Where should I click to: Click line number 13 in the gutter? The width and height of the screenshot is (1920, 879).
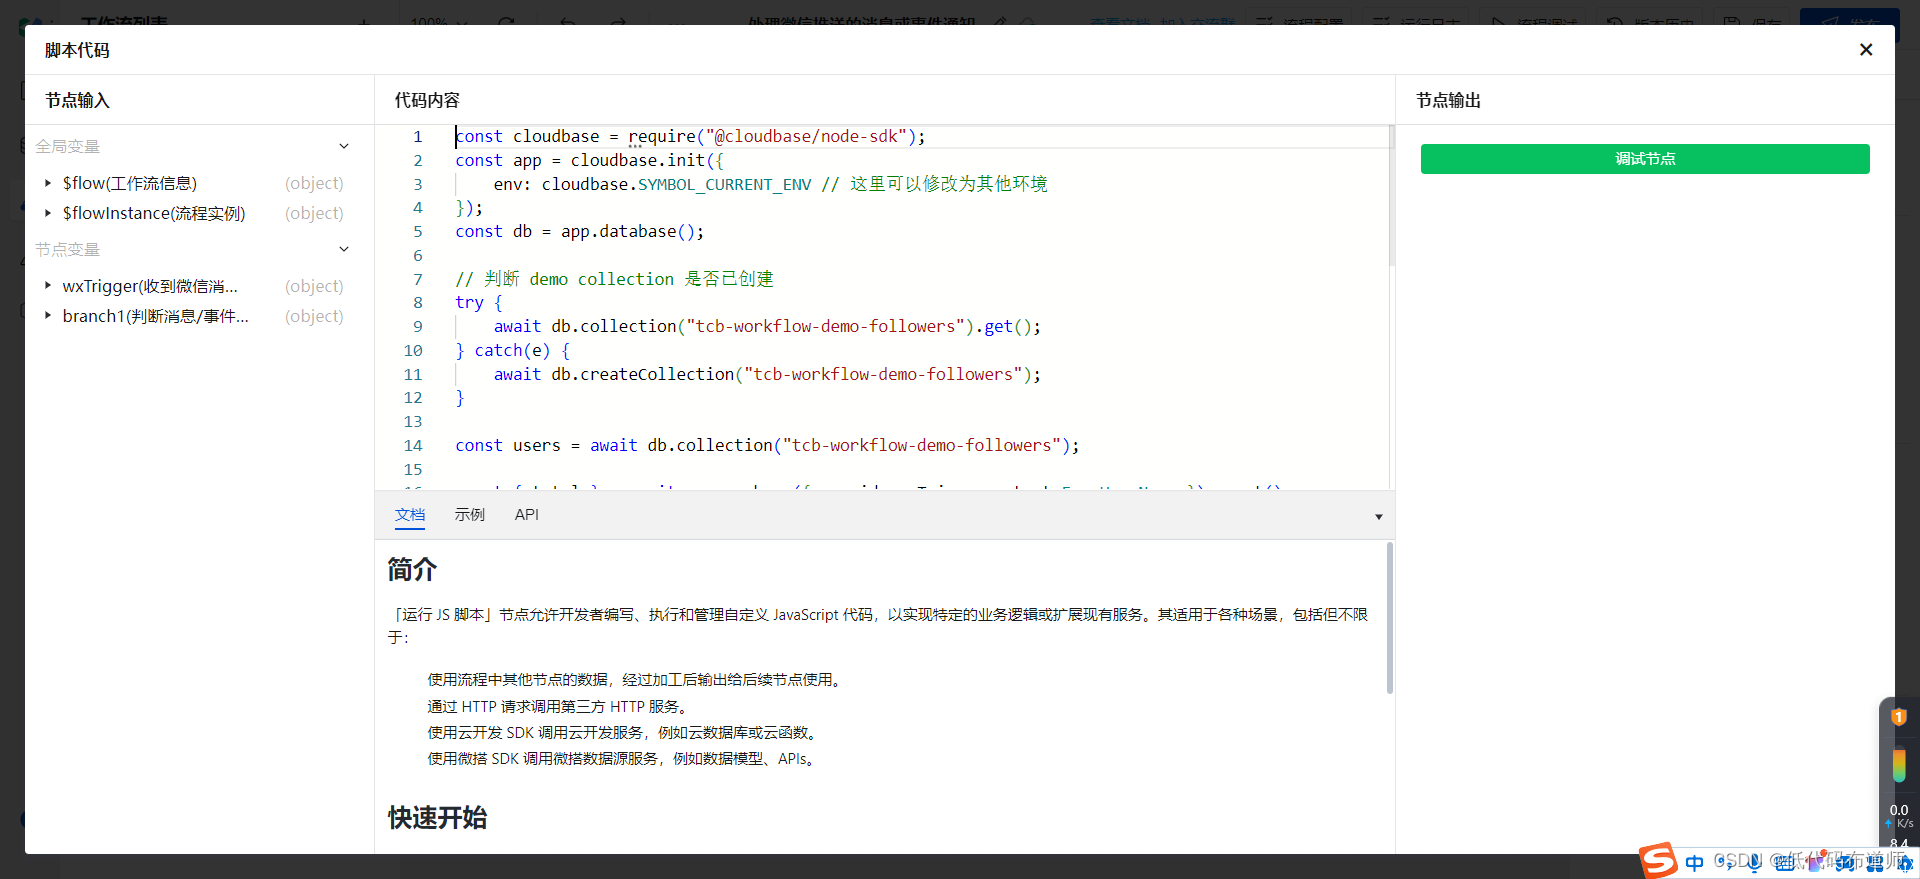coord(413,422)
